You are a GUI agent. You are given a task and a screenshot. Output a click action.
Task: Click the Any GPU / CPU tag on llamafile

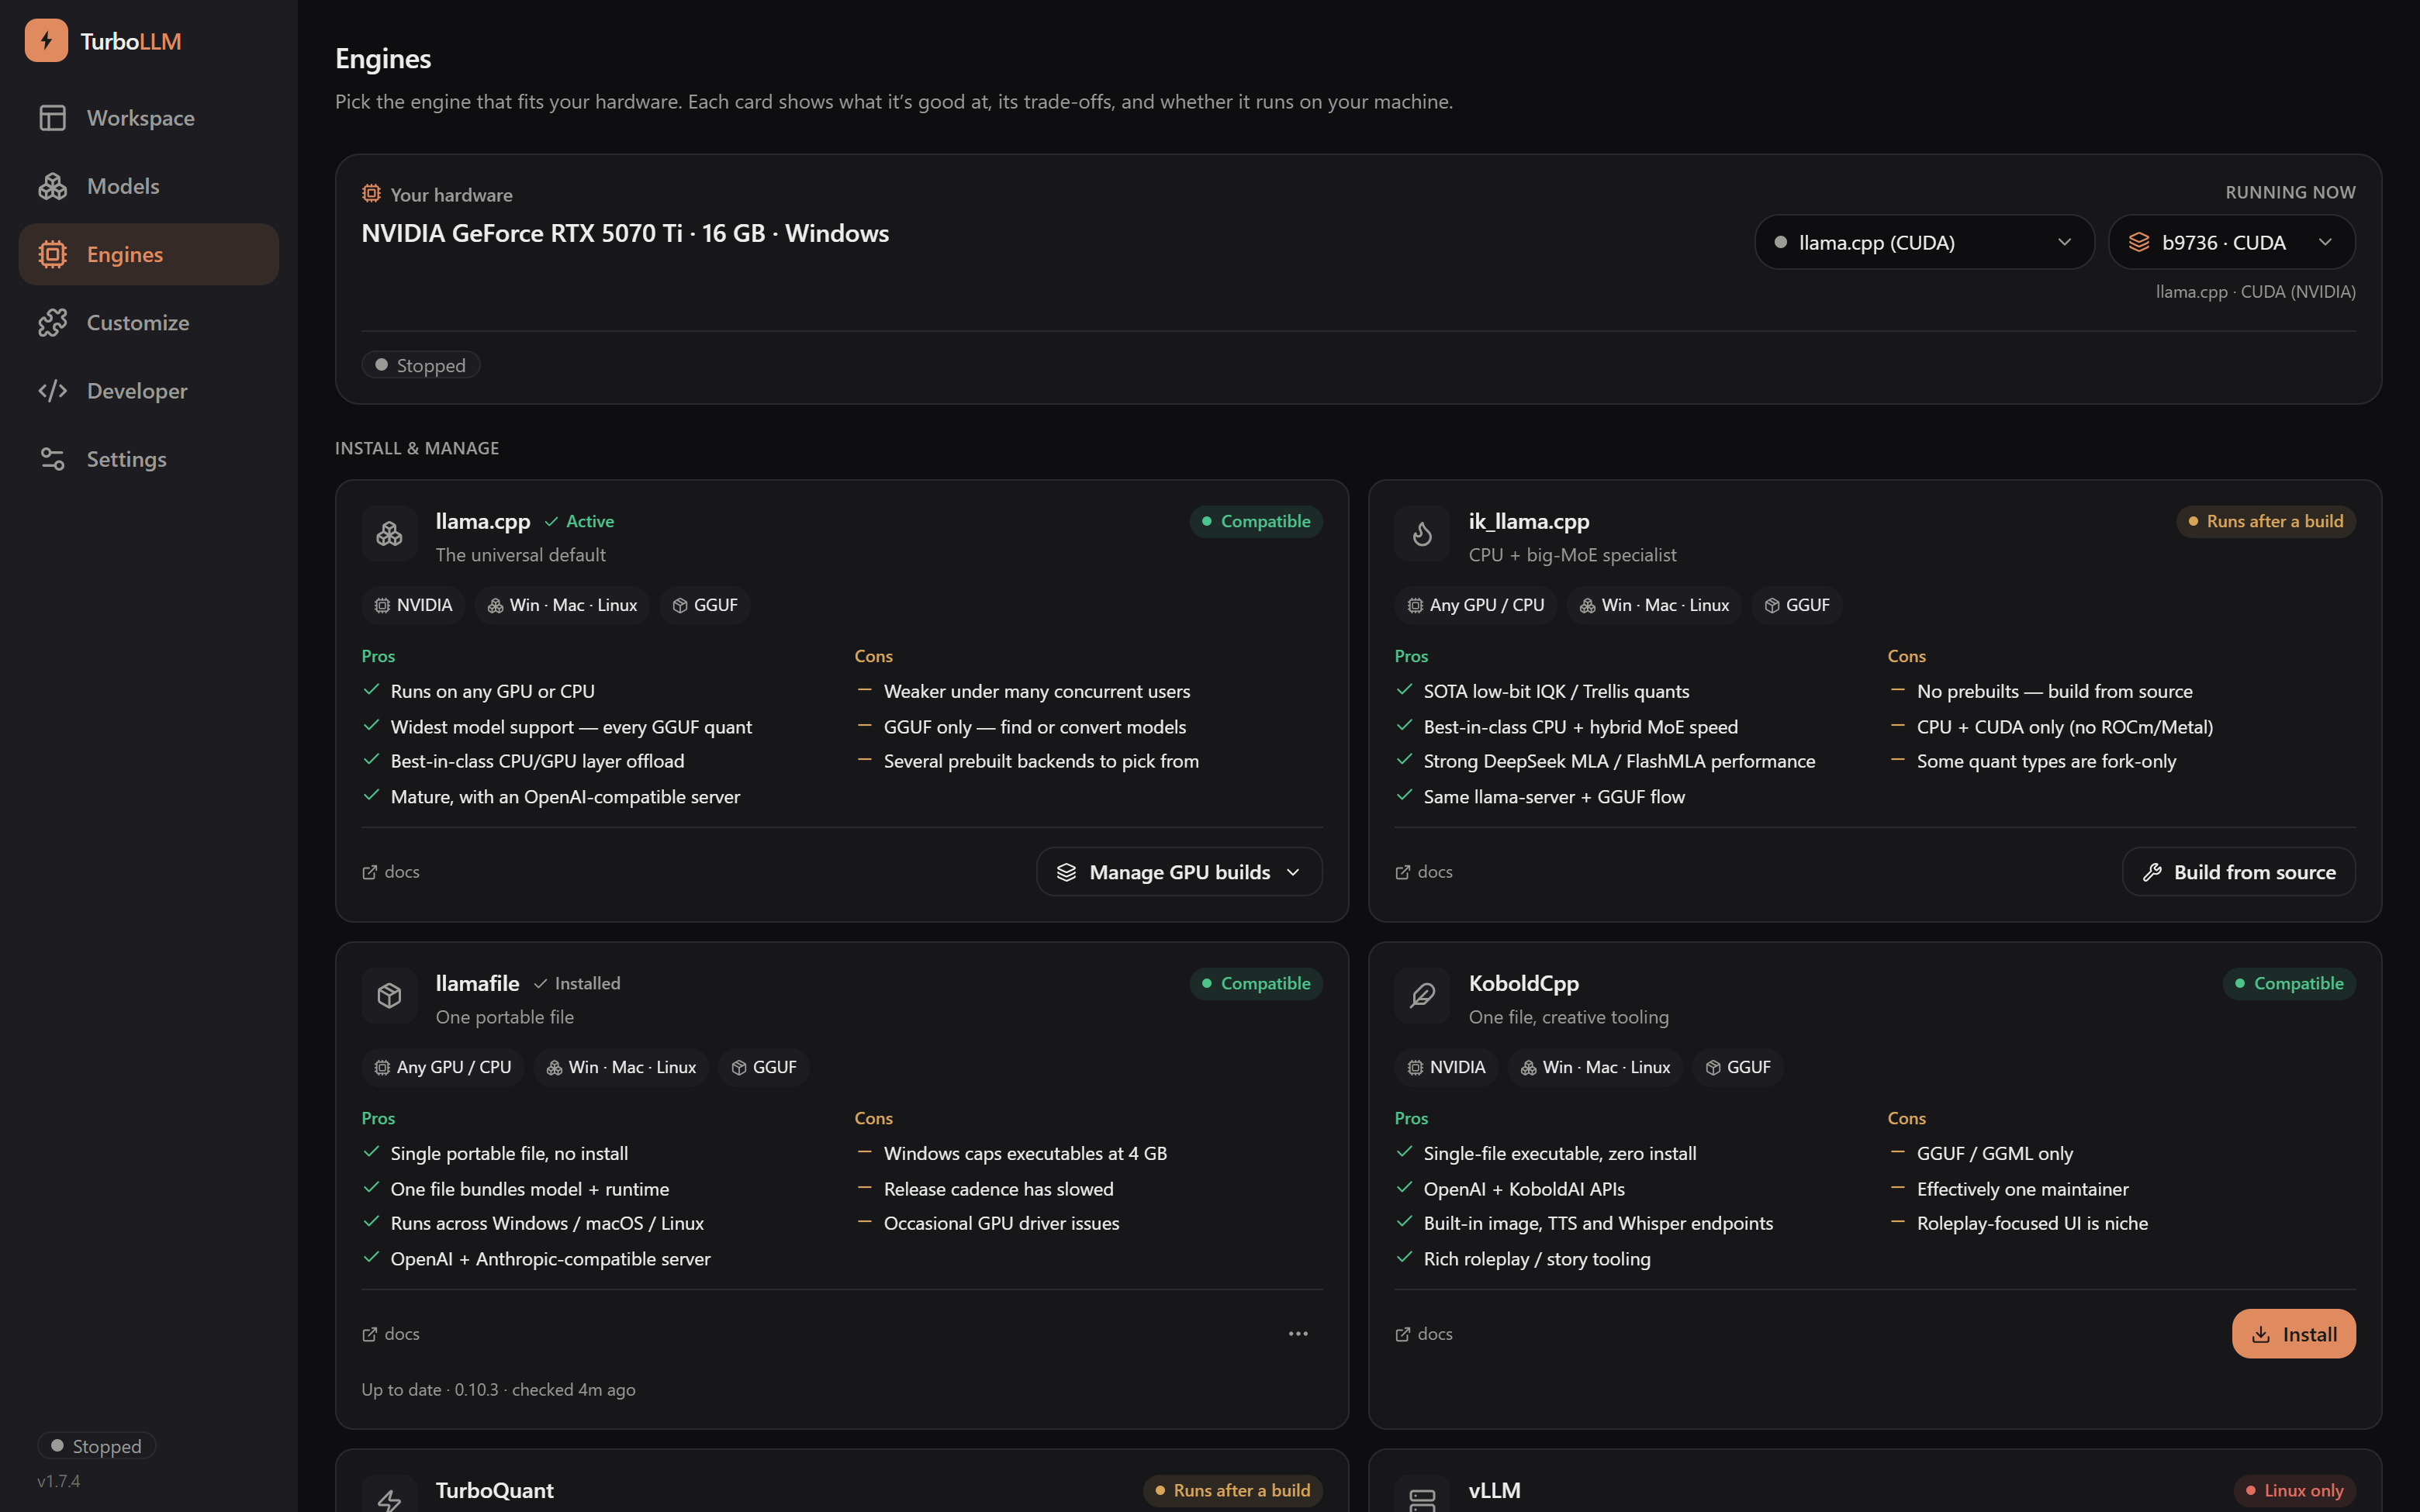click(x=443, y=1067)
